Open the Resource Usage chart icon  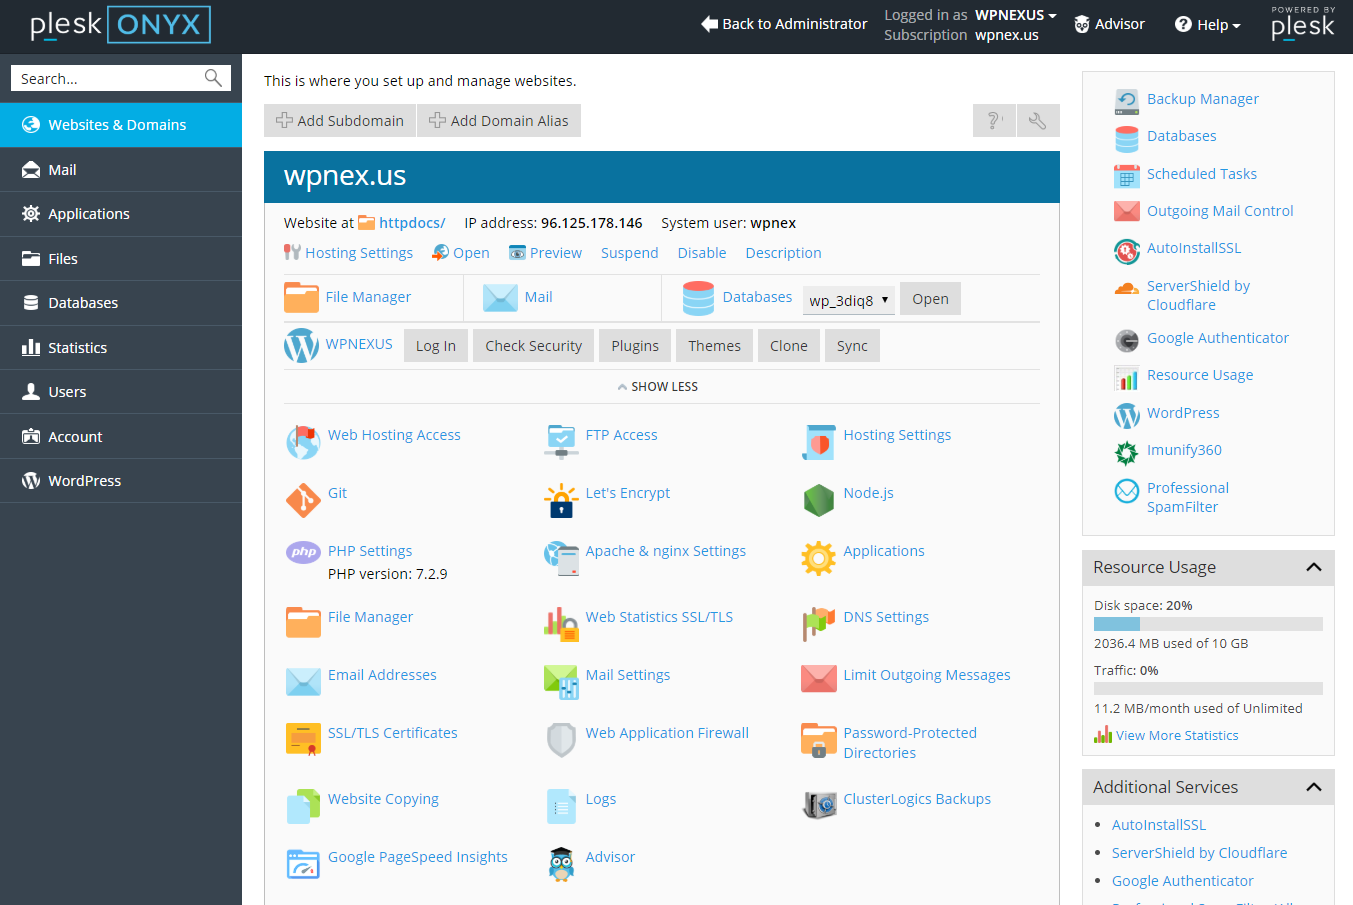(x=1127, y=377)
